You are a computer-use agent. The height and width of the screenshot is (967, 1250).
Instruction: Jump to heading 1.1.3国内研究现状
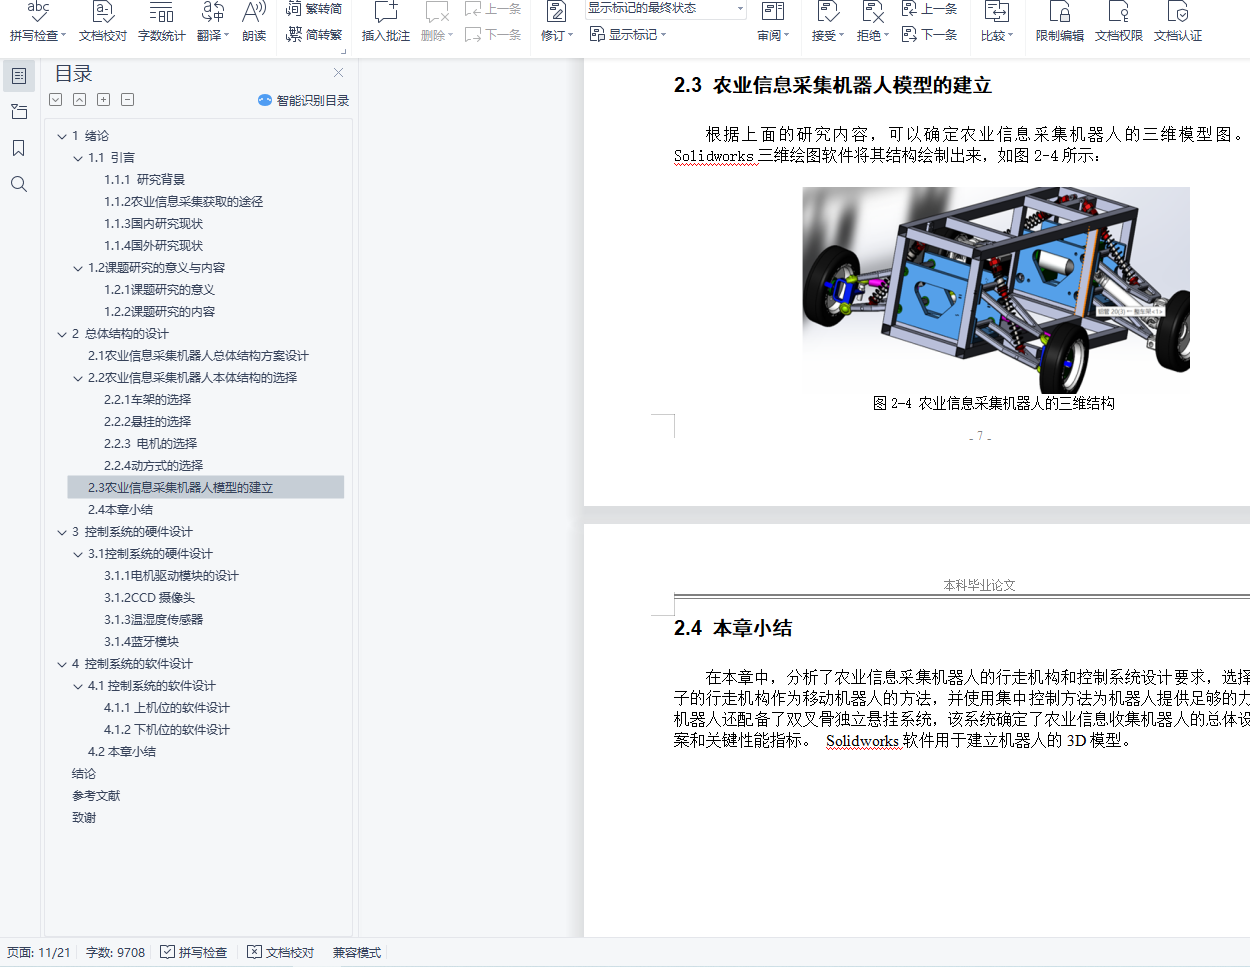tap(154, 224)
